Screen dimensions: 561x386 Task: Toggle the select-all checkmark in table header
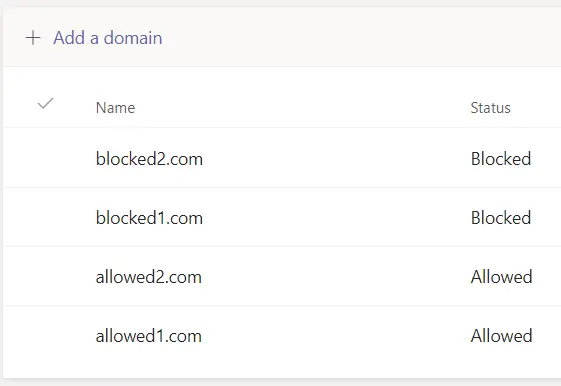[x=45, y=103]
